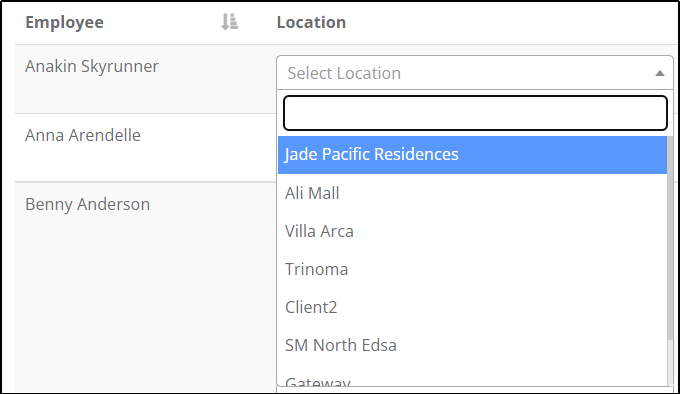
Task: Click scrollbar track below the thumb
Action: pyautogui.click(x=670, y=363)
